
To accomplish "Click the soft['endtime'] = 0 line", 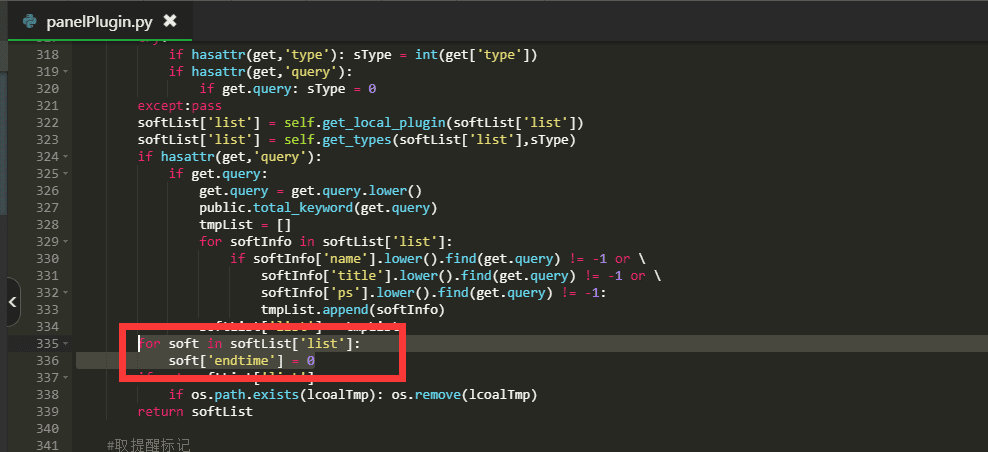I will (x=241, y=360).
